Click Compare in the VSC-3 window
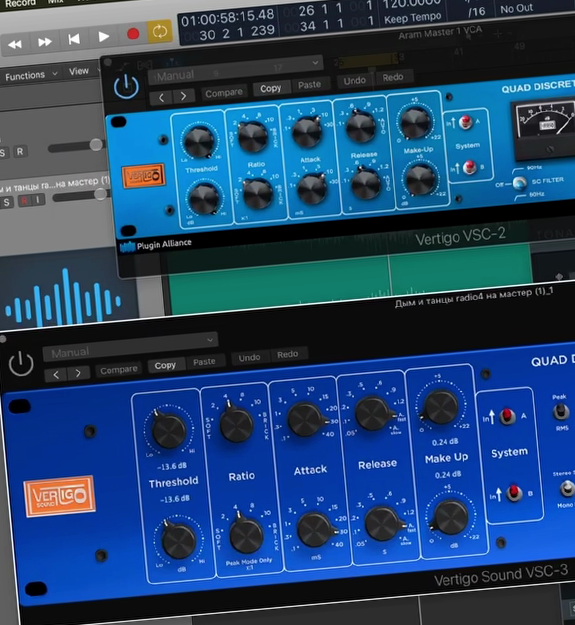This screenshot has height=625, width=575. (x=118, y=370)
